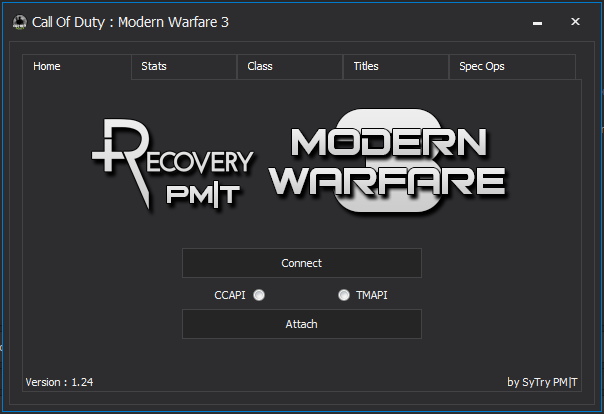Open the Home tab

coord(77,67)
